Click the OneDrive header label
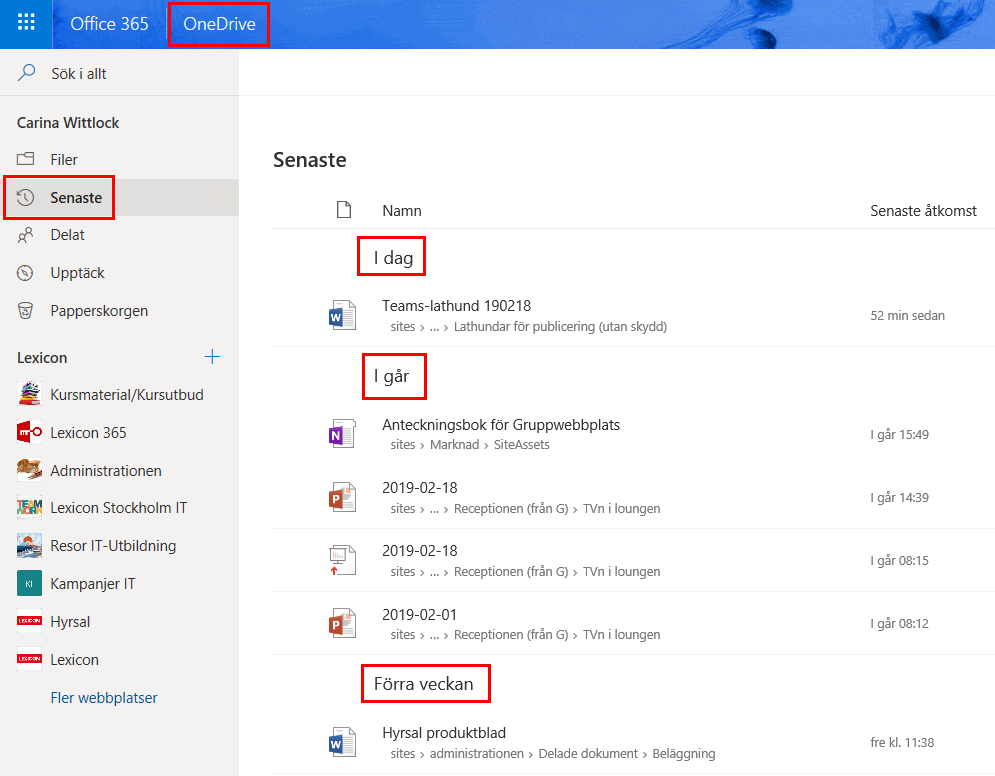 220,23
